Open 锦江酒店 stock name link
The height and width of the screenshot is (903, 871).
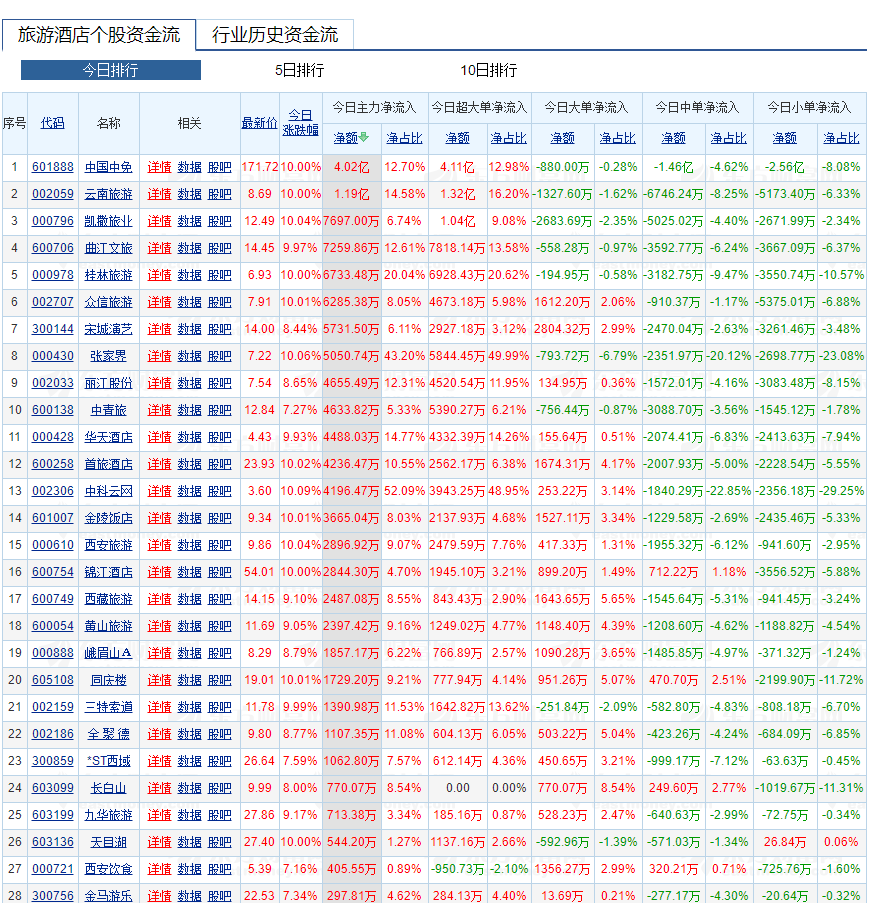(108, 572)
